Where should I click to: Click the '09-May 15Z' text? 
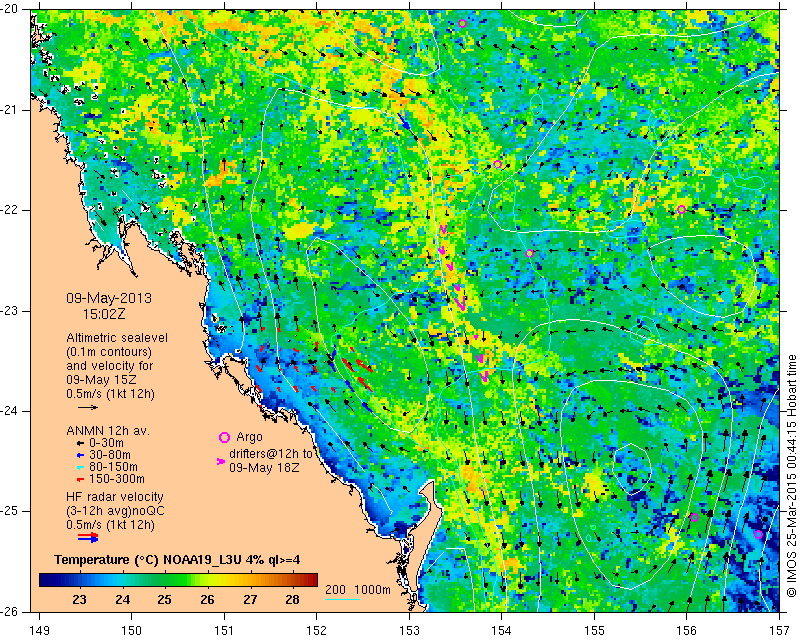(101, 380)
